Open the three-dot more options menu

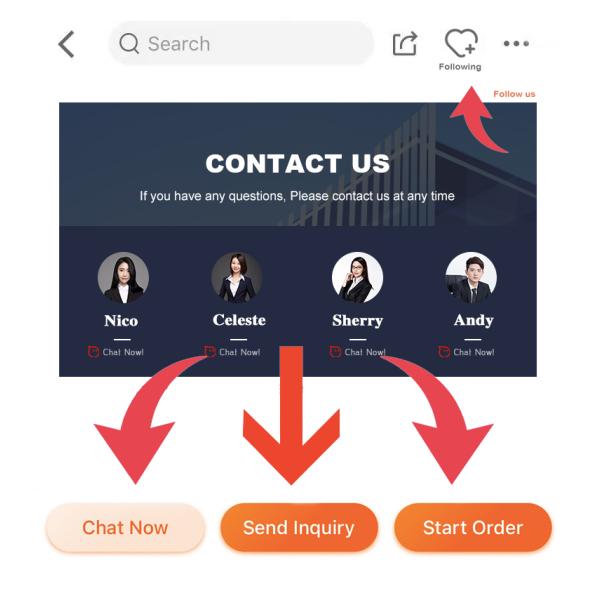point(516,44)
